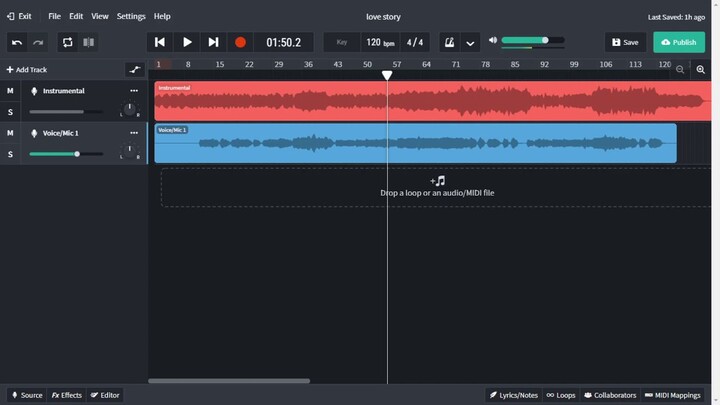Toggle the automation curve button
The image size is (720, 405).
[x=135, y=70]
